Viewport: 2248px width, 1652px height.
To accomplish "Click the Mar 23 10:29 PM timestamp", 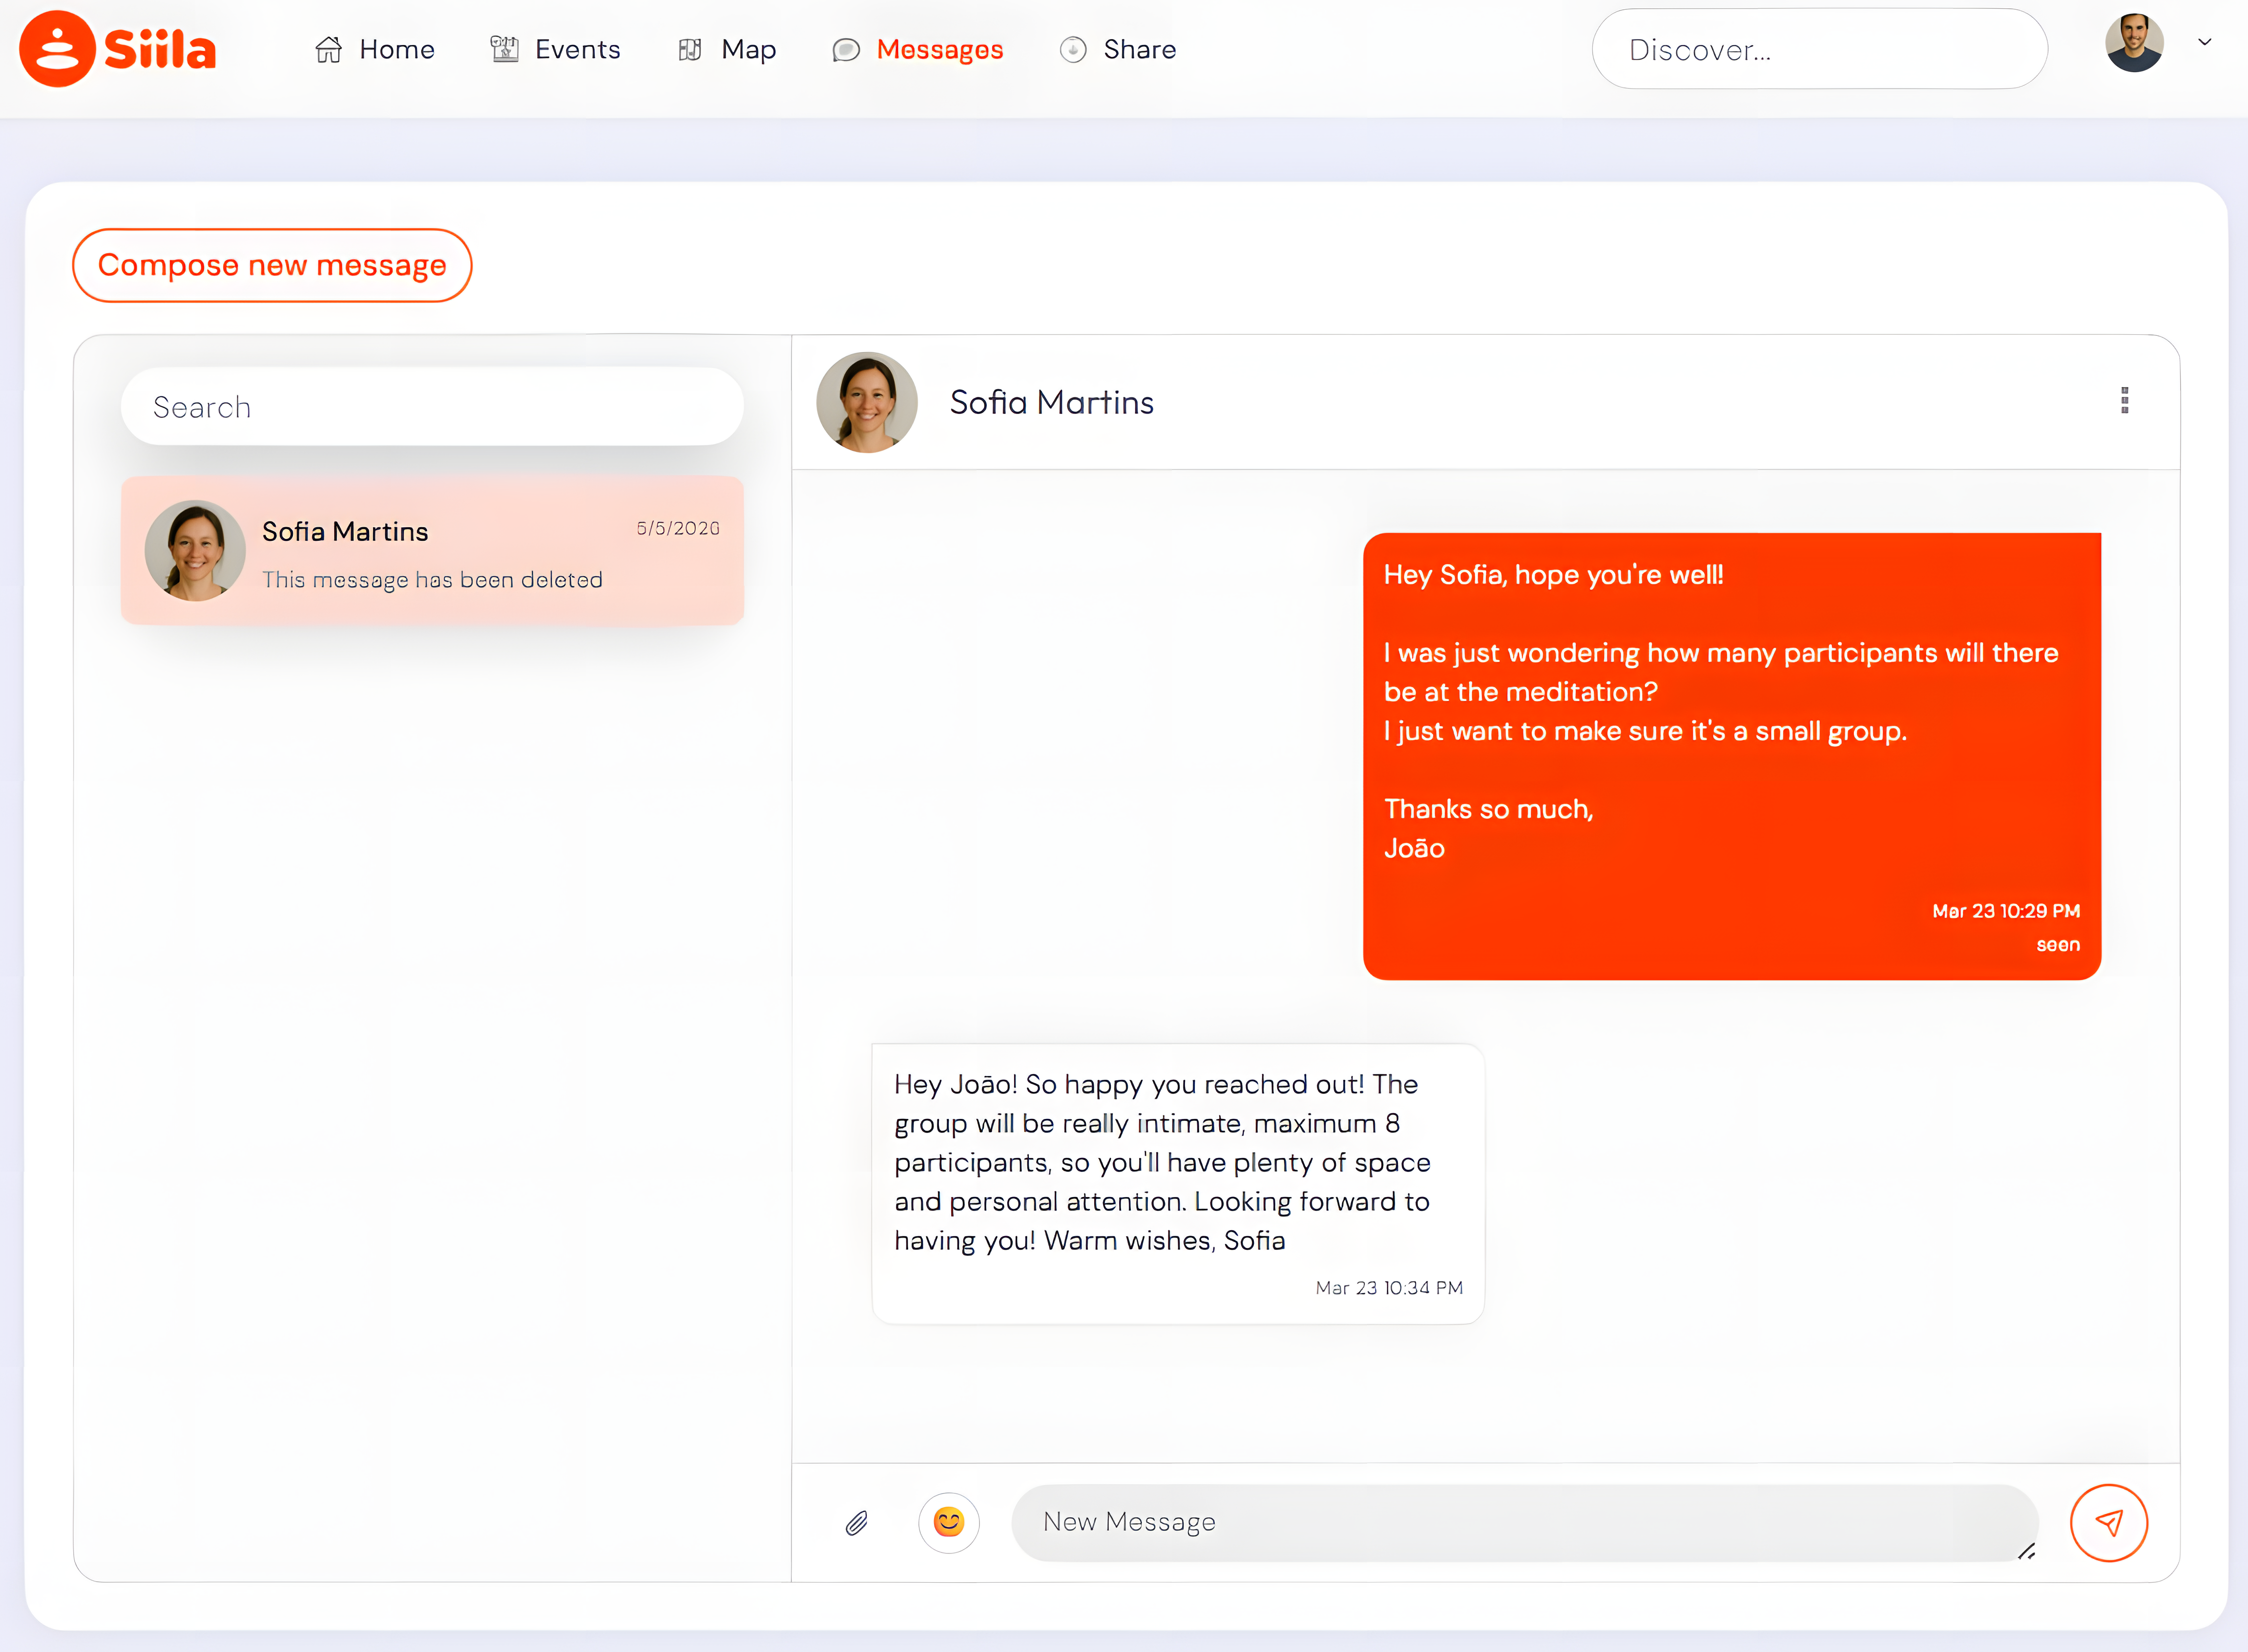I will click(x=2006, y=911).
